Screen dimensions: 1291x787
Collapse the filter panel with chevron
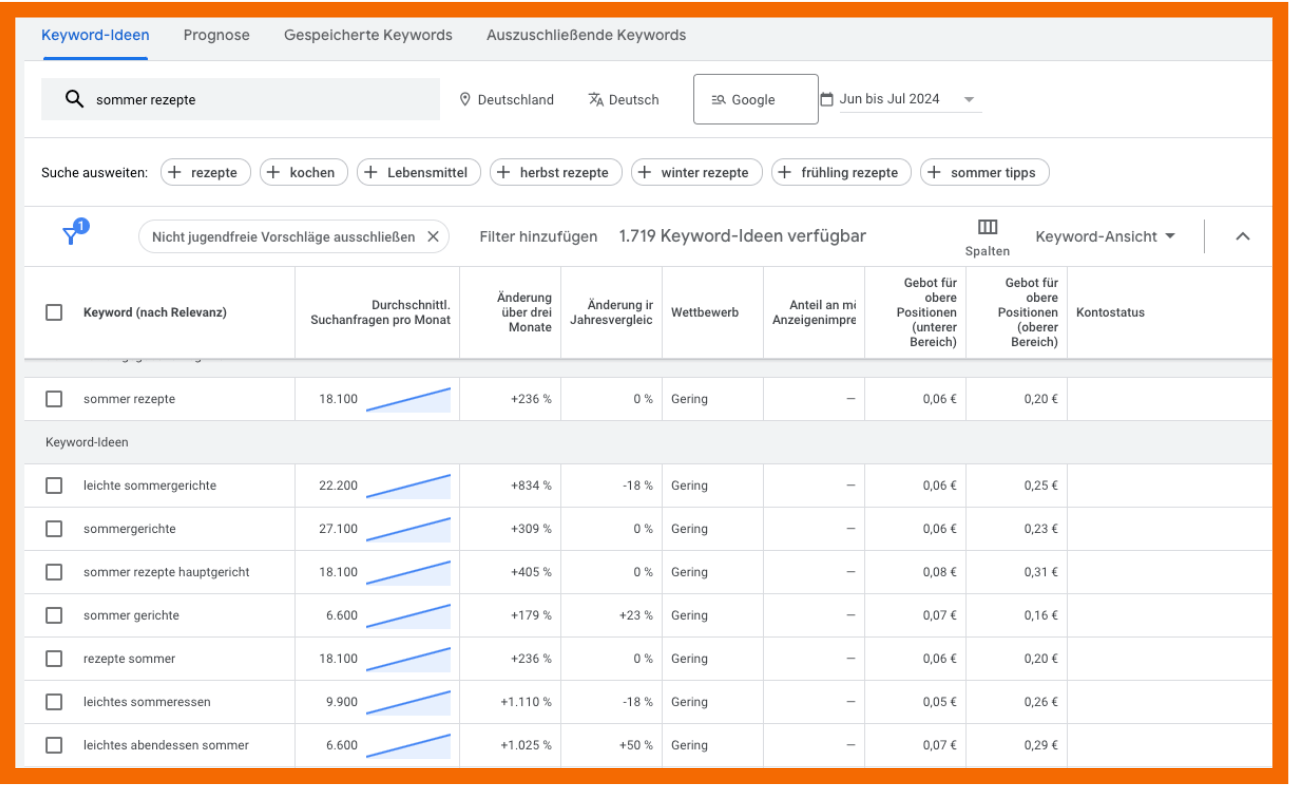tap(1243, 237)
